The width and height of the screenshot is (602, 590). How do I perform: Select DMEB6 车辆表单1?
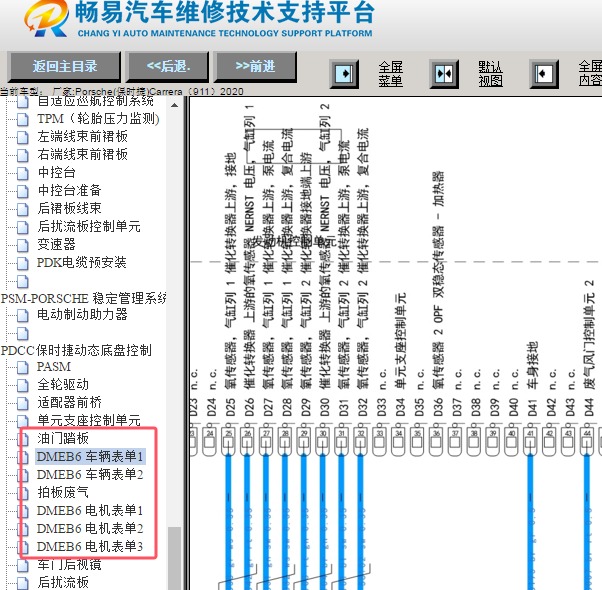pos(90,456)
